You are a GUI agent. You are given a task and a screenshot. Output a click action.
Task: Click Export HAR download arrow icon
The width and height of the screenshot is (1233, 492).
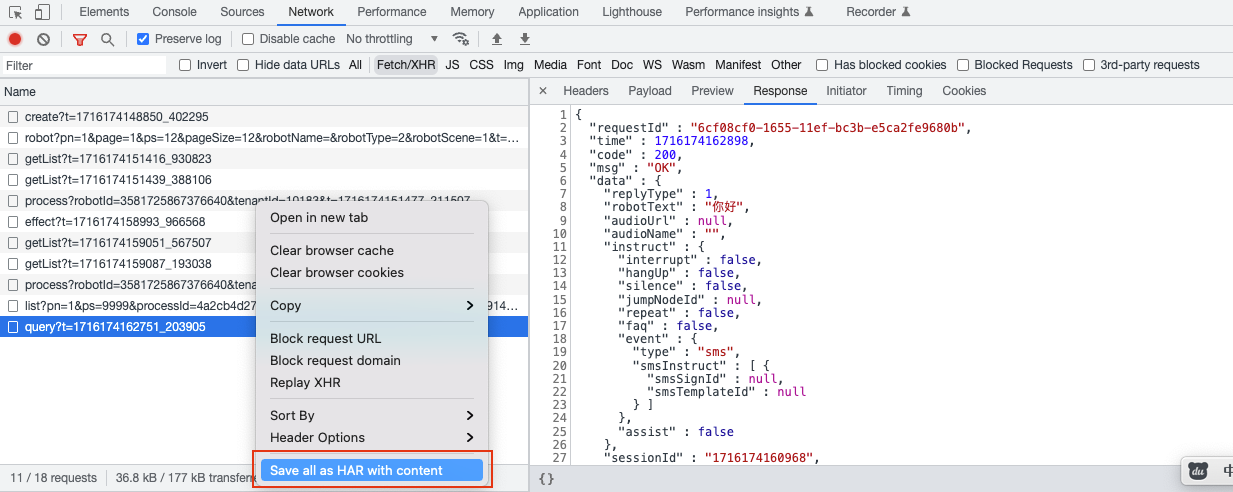pyautogui.click(x=525, y=39)
